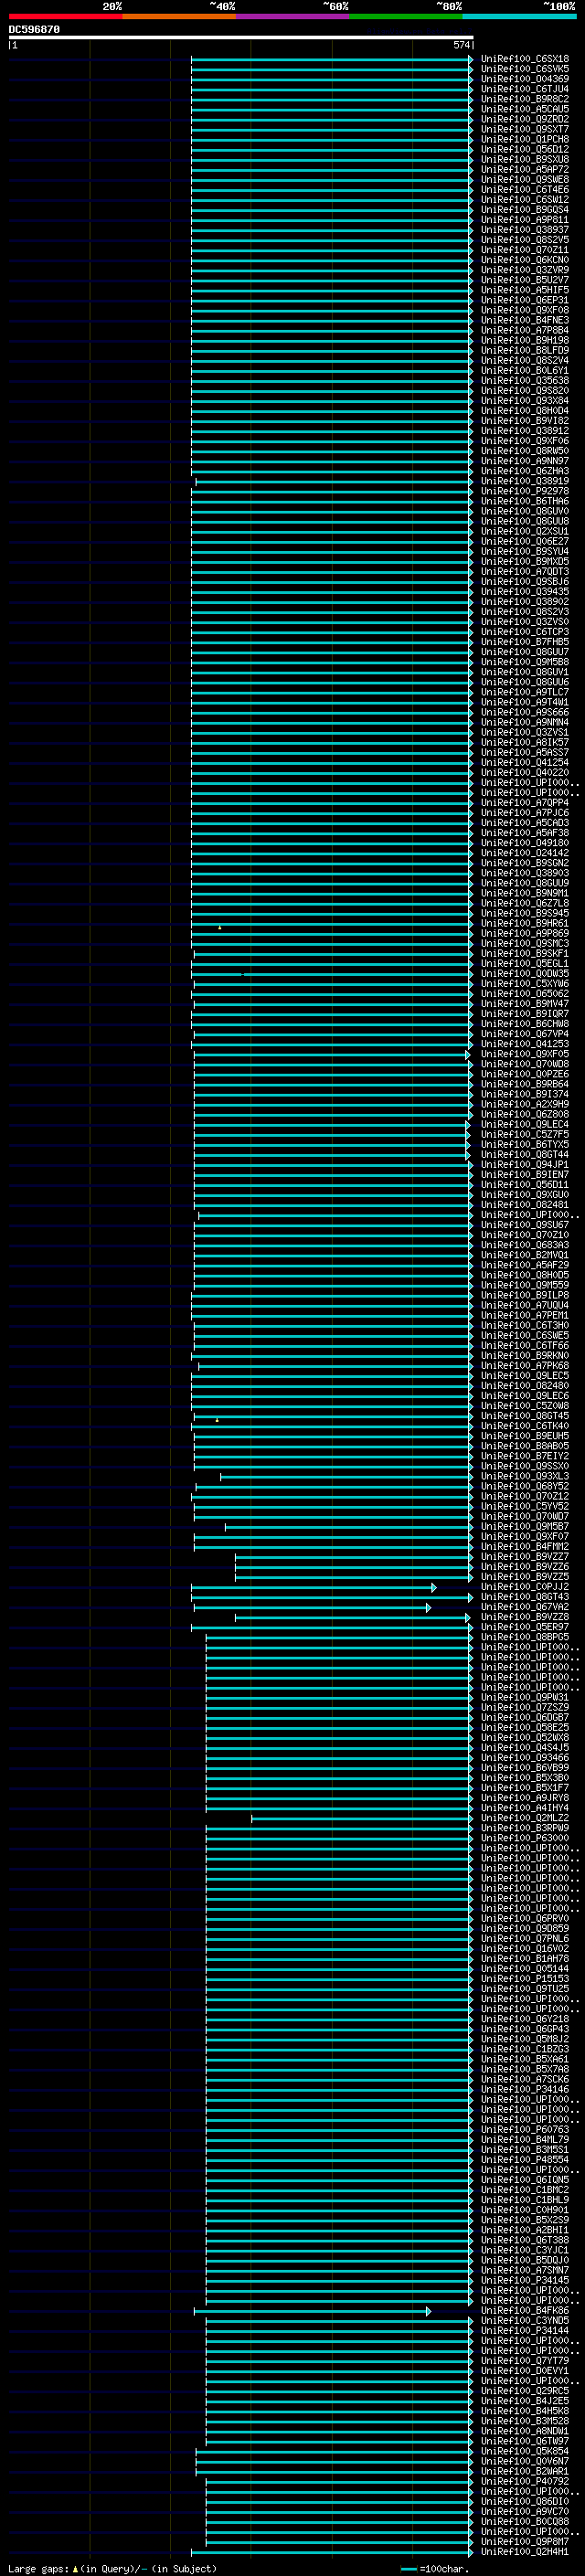The height and width of the screenshot is (2576, 585).
Task: Open the UniRef100_Q7PNL6 label
Action: tap(525, 1939)
